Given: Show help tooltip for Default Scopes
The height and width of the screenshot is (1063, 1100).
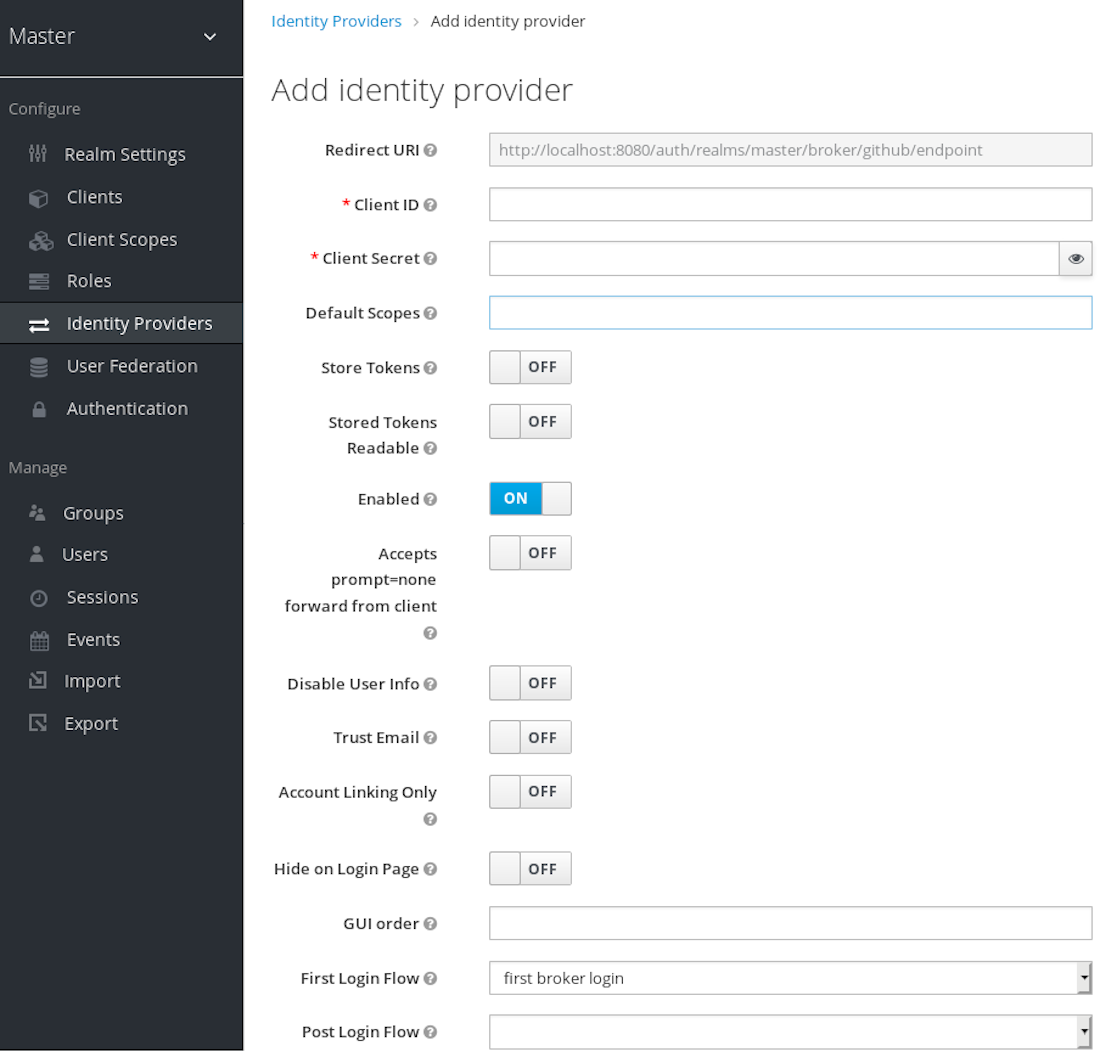Looking at the screenshot, I should click(430, 313).
